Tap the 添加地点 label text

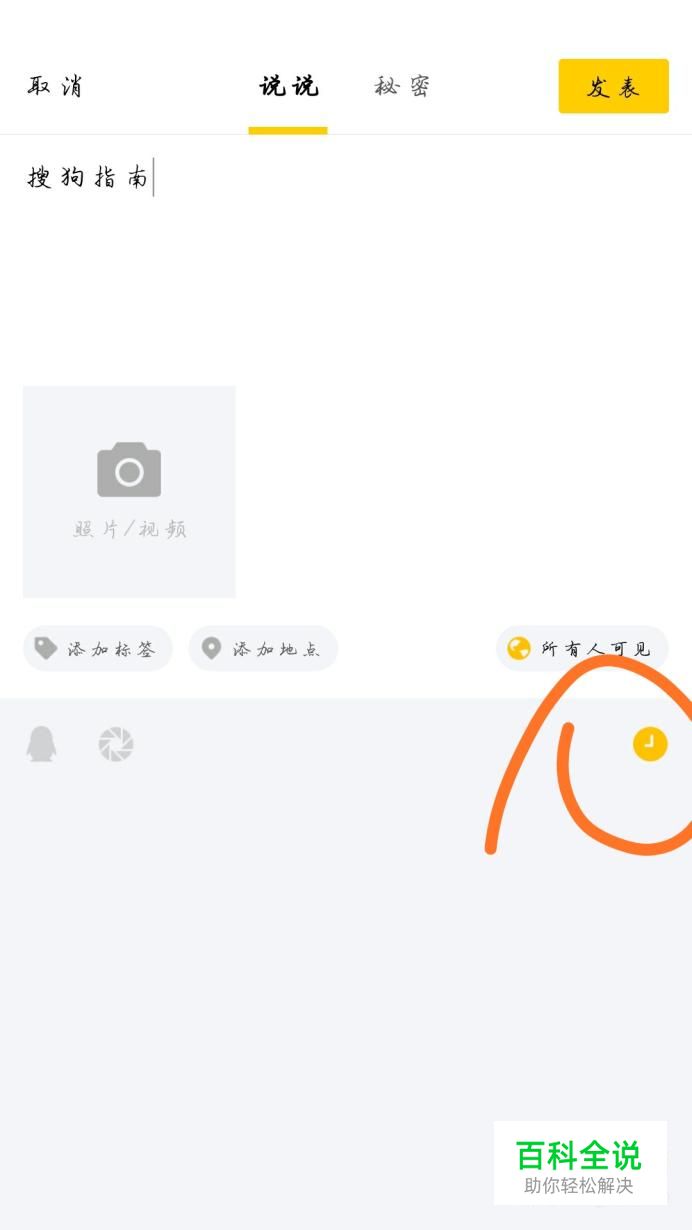click(x=277, y=649)
